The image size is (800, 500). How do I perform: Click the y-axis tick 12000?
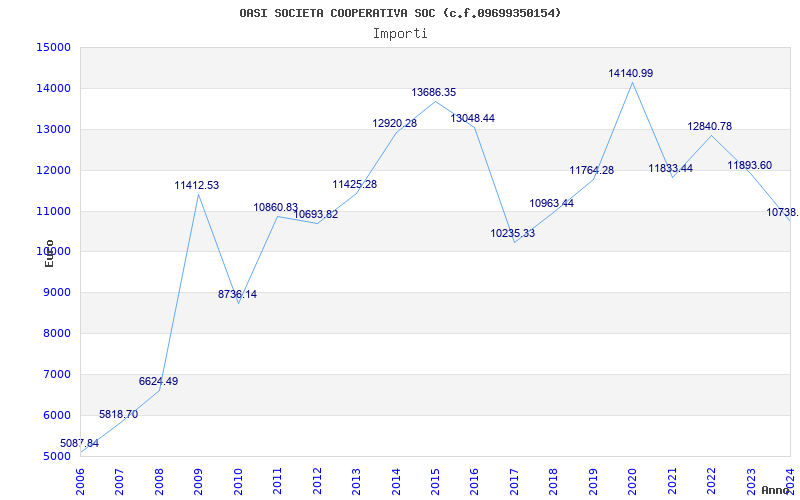click(x=53, y=170)
